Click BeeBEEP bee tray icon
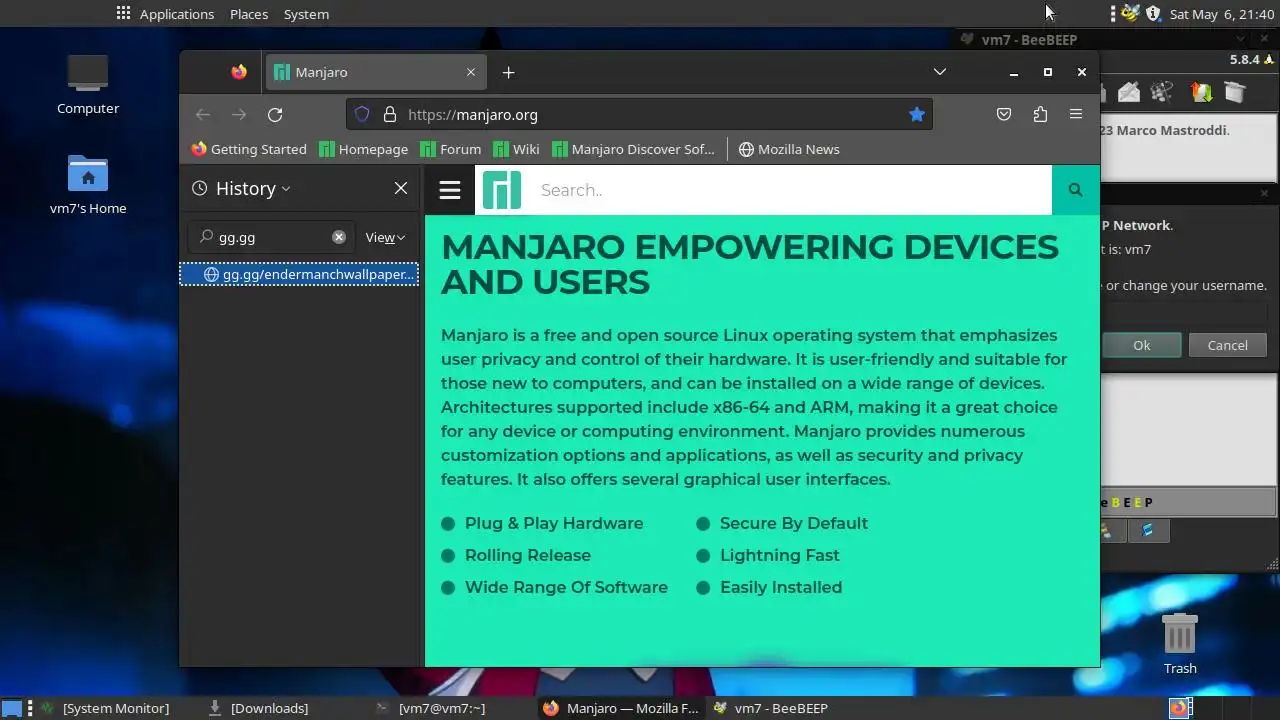1280x720 pixels. tap(1130, 13)
